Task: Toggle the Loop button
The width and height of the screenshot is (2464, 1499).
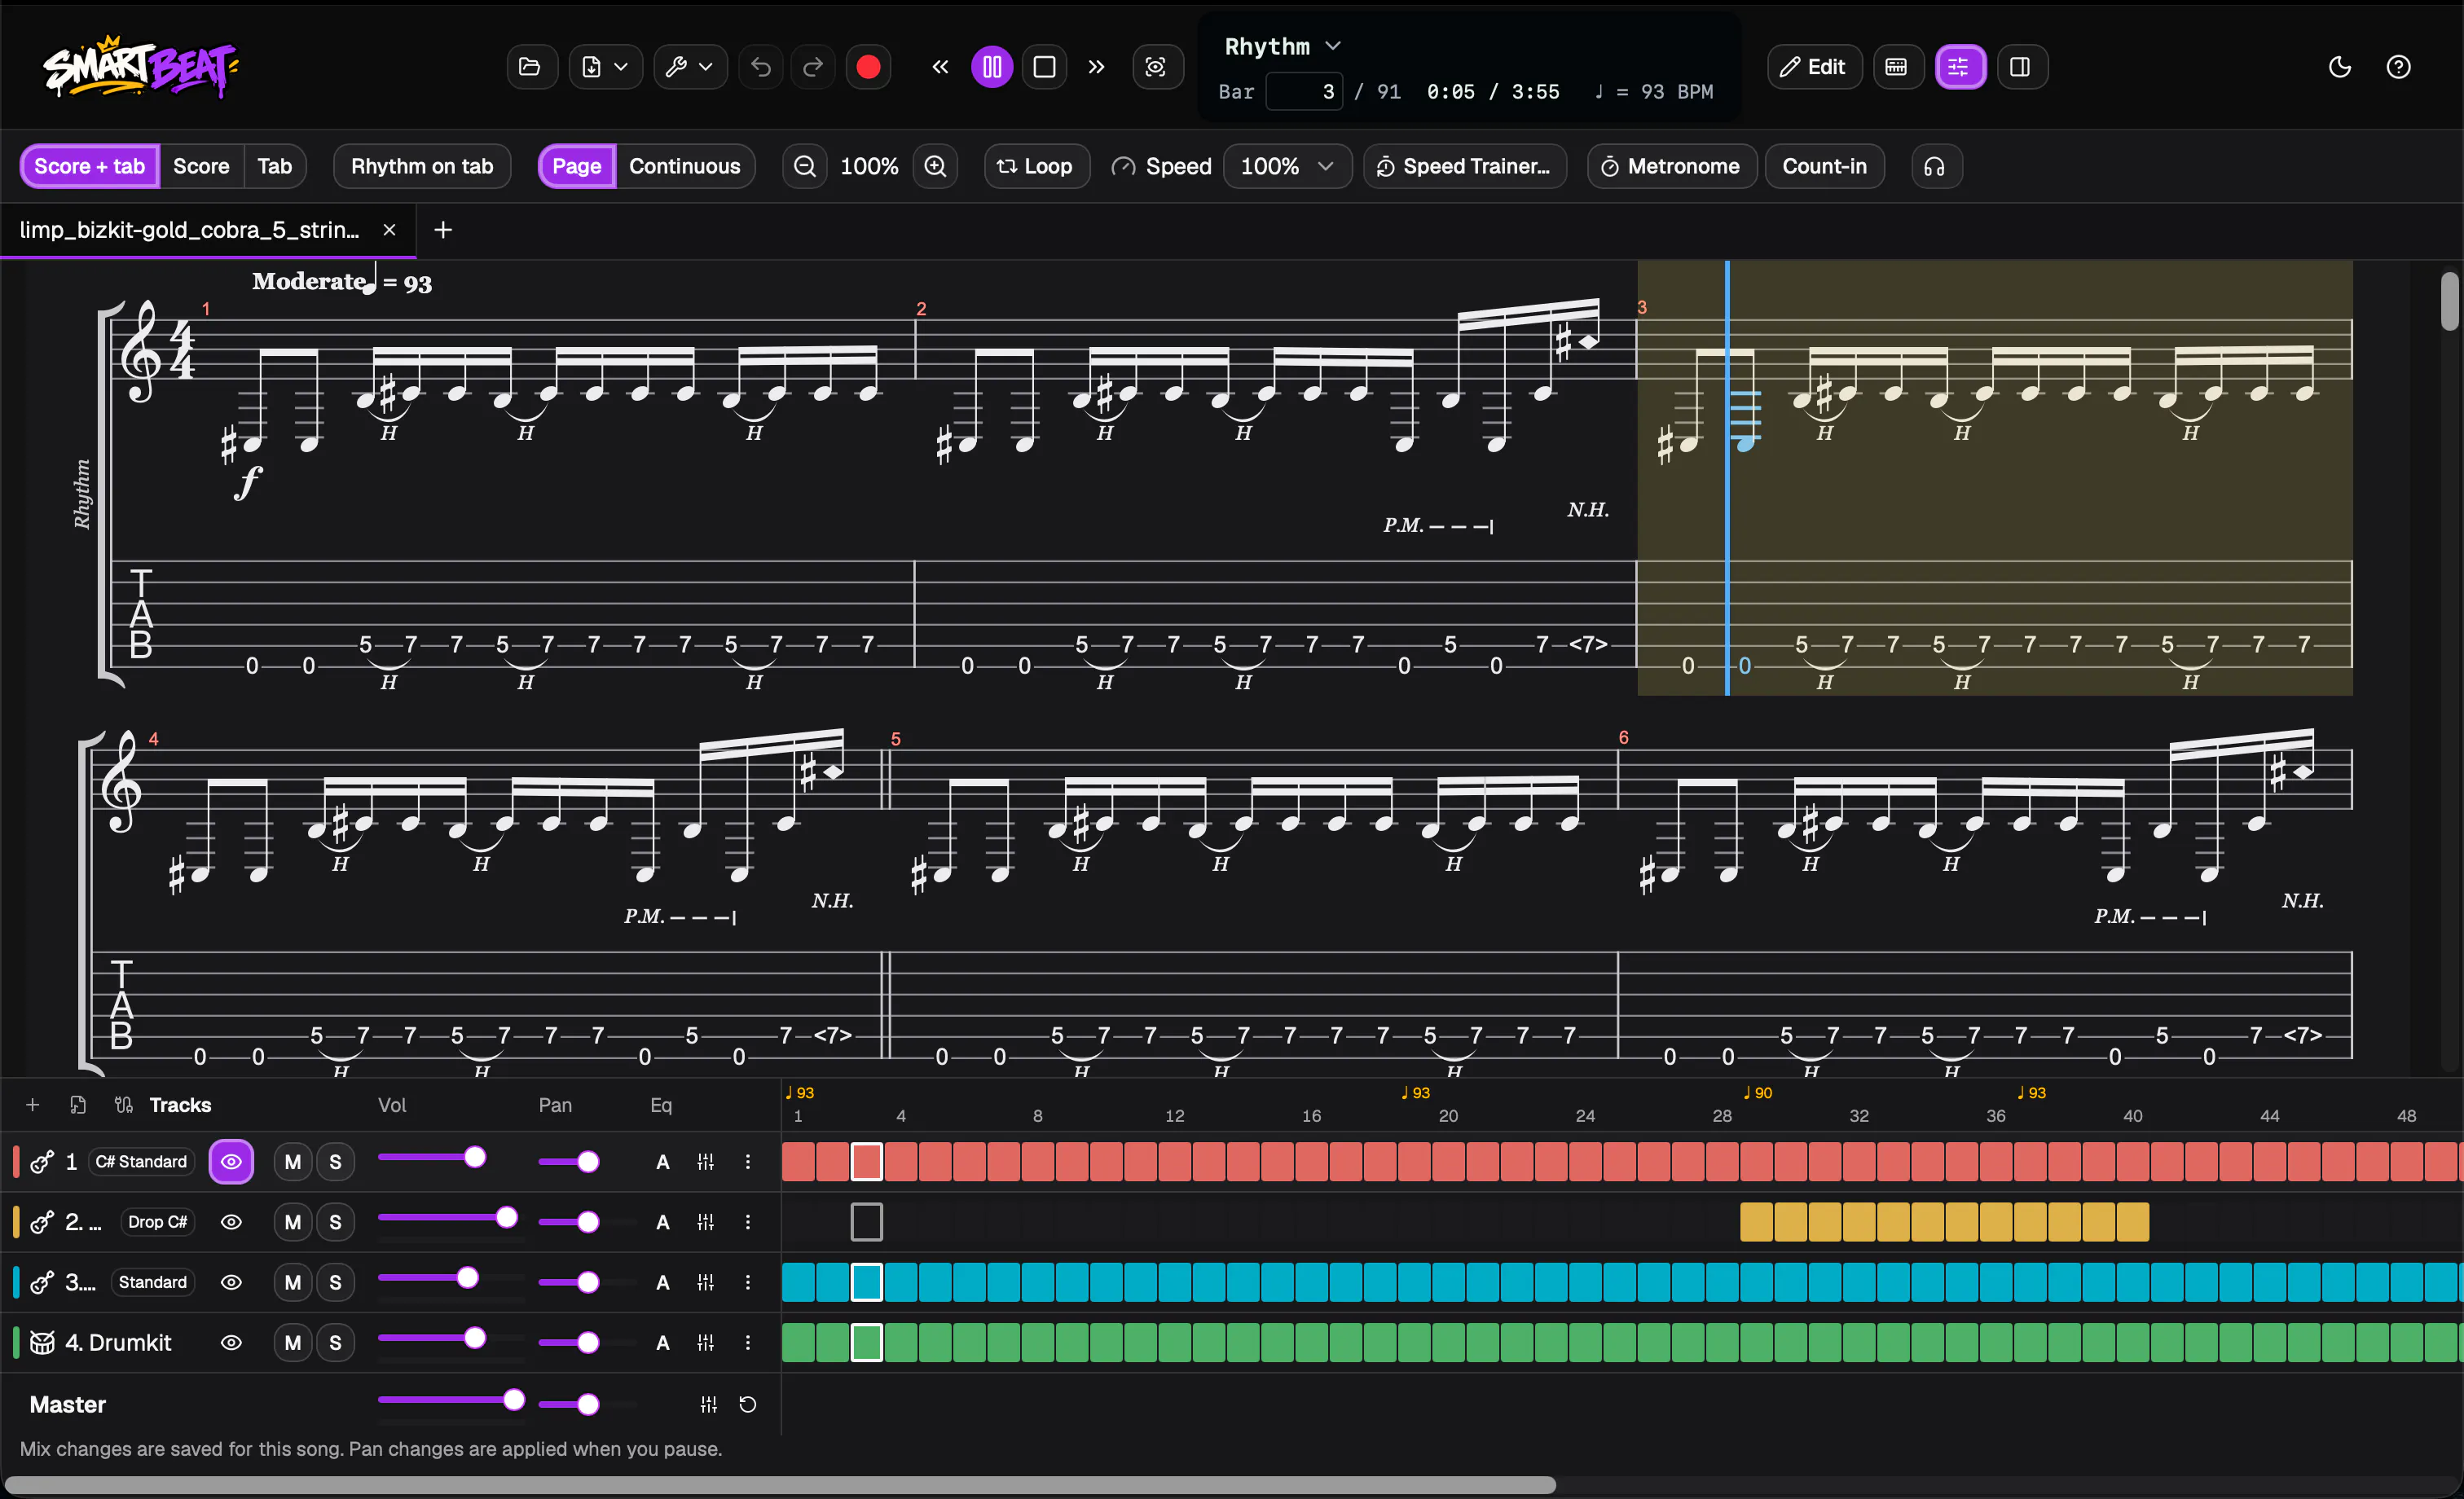Action: 1036,166
